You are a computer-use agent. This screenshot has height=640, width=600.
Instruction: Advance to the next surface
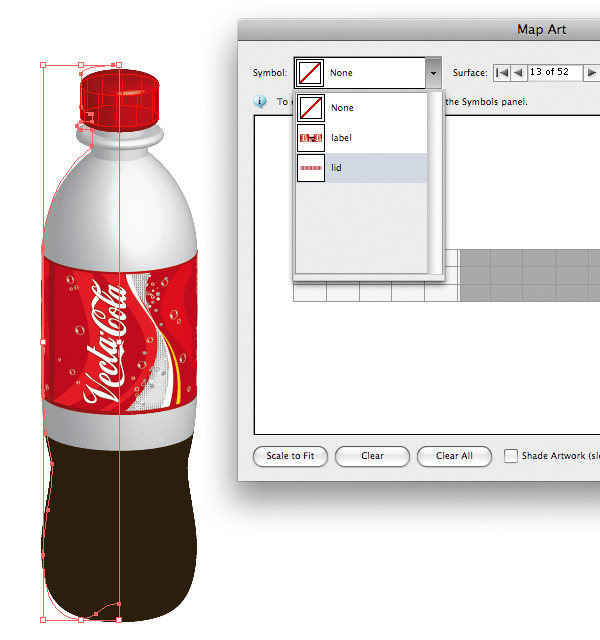pyautogui.click(x=591, y=73)
